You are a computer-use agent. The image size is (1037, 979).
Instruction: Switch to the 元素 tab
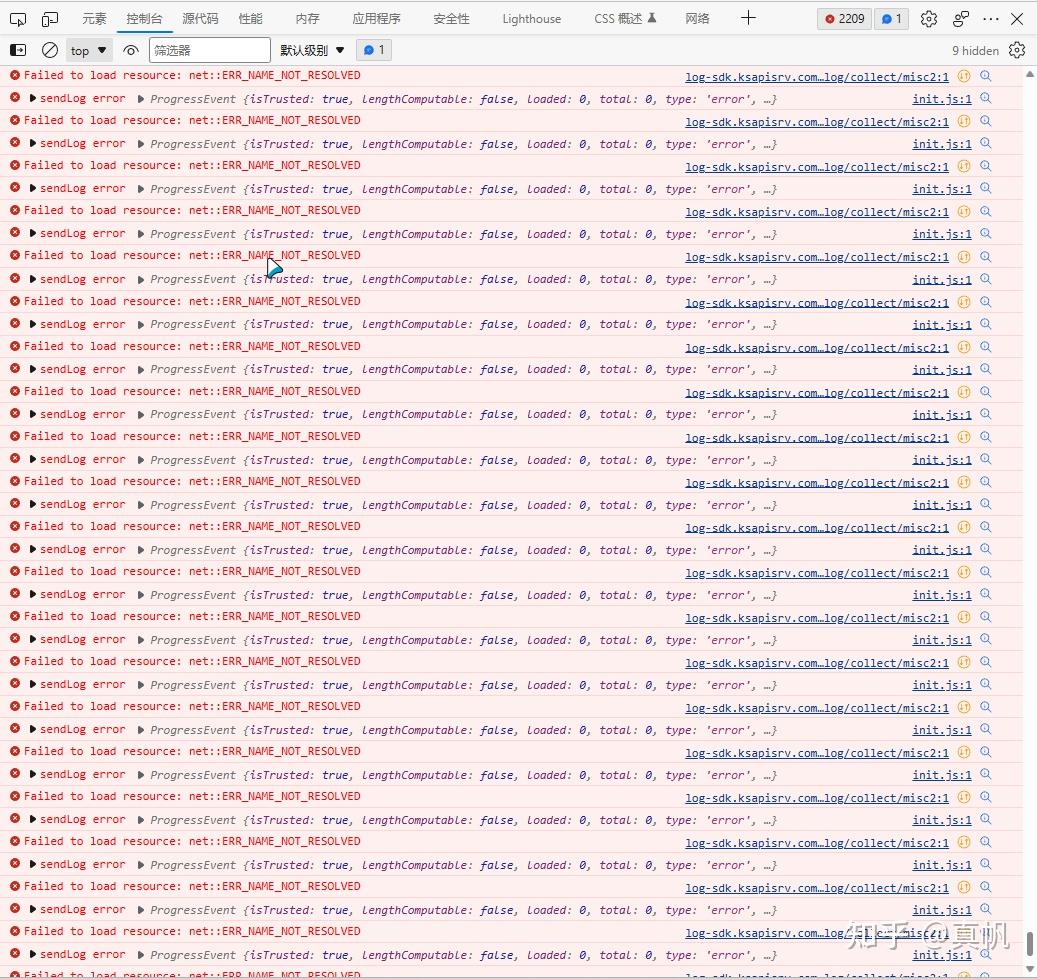click(93, 18)
